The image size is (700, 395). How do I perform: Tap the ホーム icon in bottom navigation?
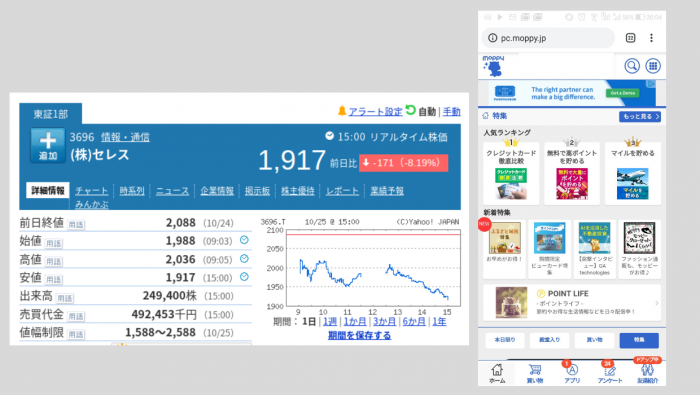pyautogui.click(x=497, y=374)
